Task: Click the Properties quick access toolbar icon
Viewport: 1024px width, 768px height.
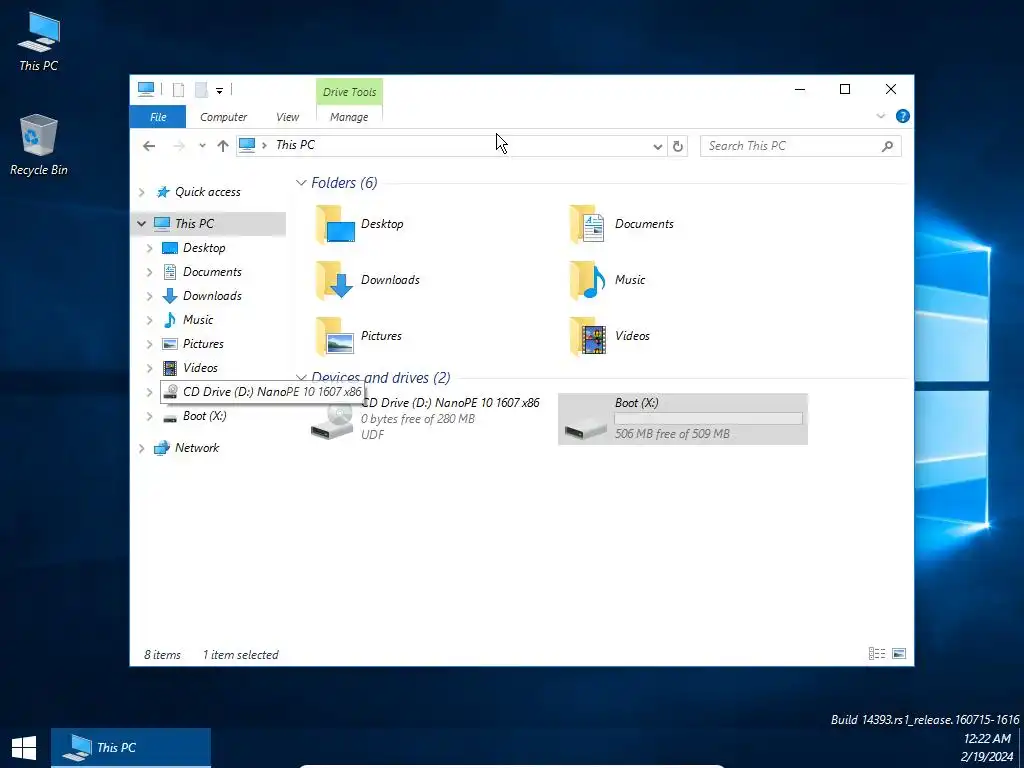Action: pos(178,90)
